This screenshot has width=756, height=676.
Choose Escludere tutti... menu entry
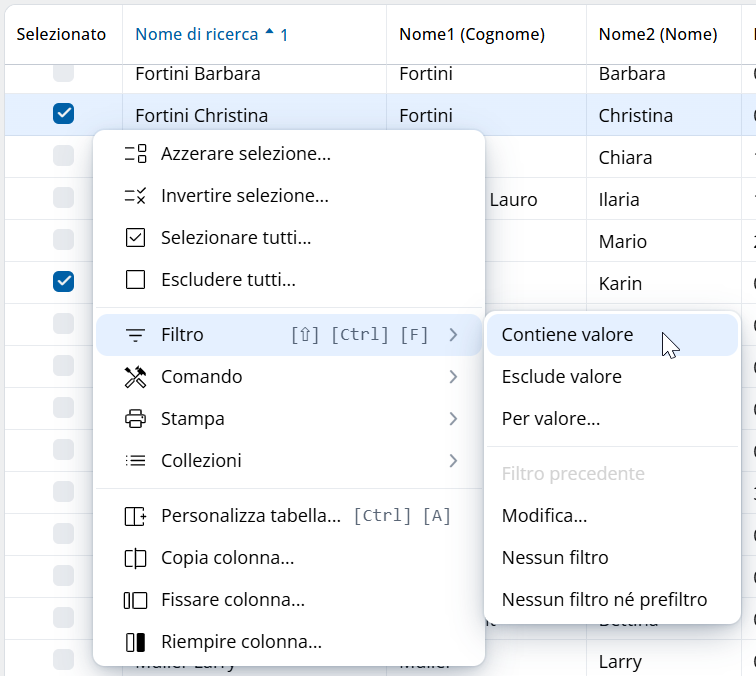tap(289, 280)
